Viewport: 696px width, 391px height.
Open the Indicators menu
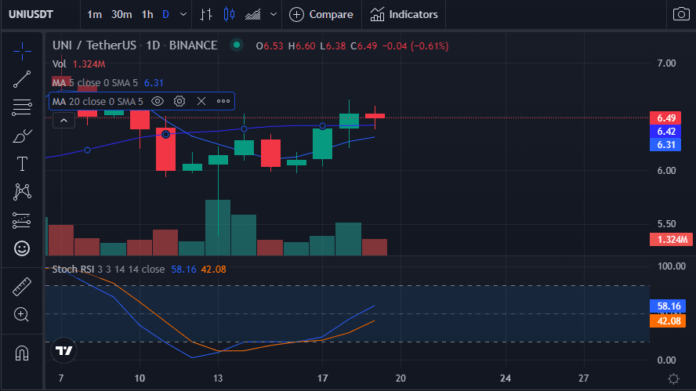click(x=403, y=14)
